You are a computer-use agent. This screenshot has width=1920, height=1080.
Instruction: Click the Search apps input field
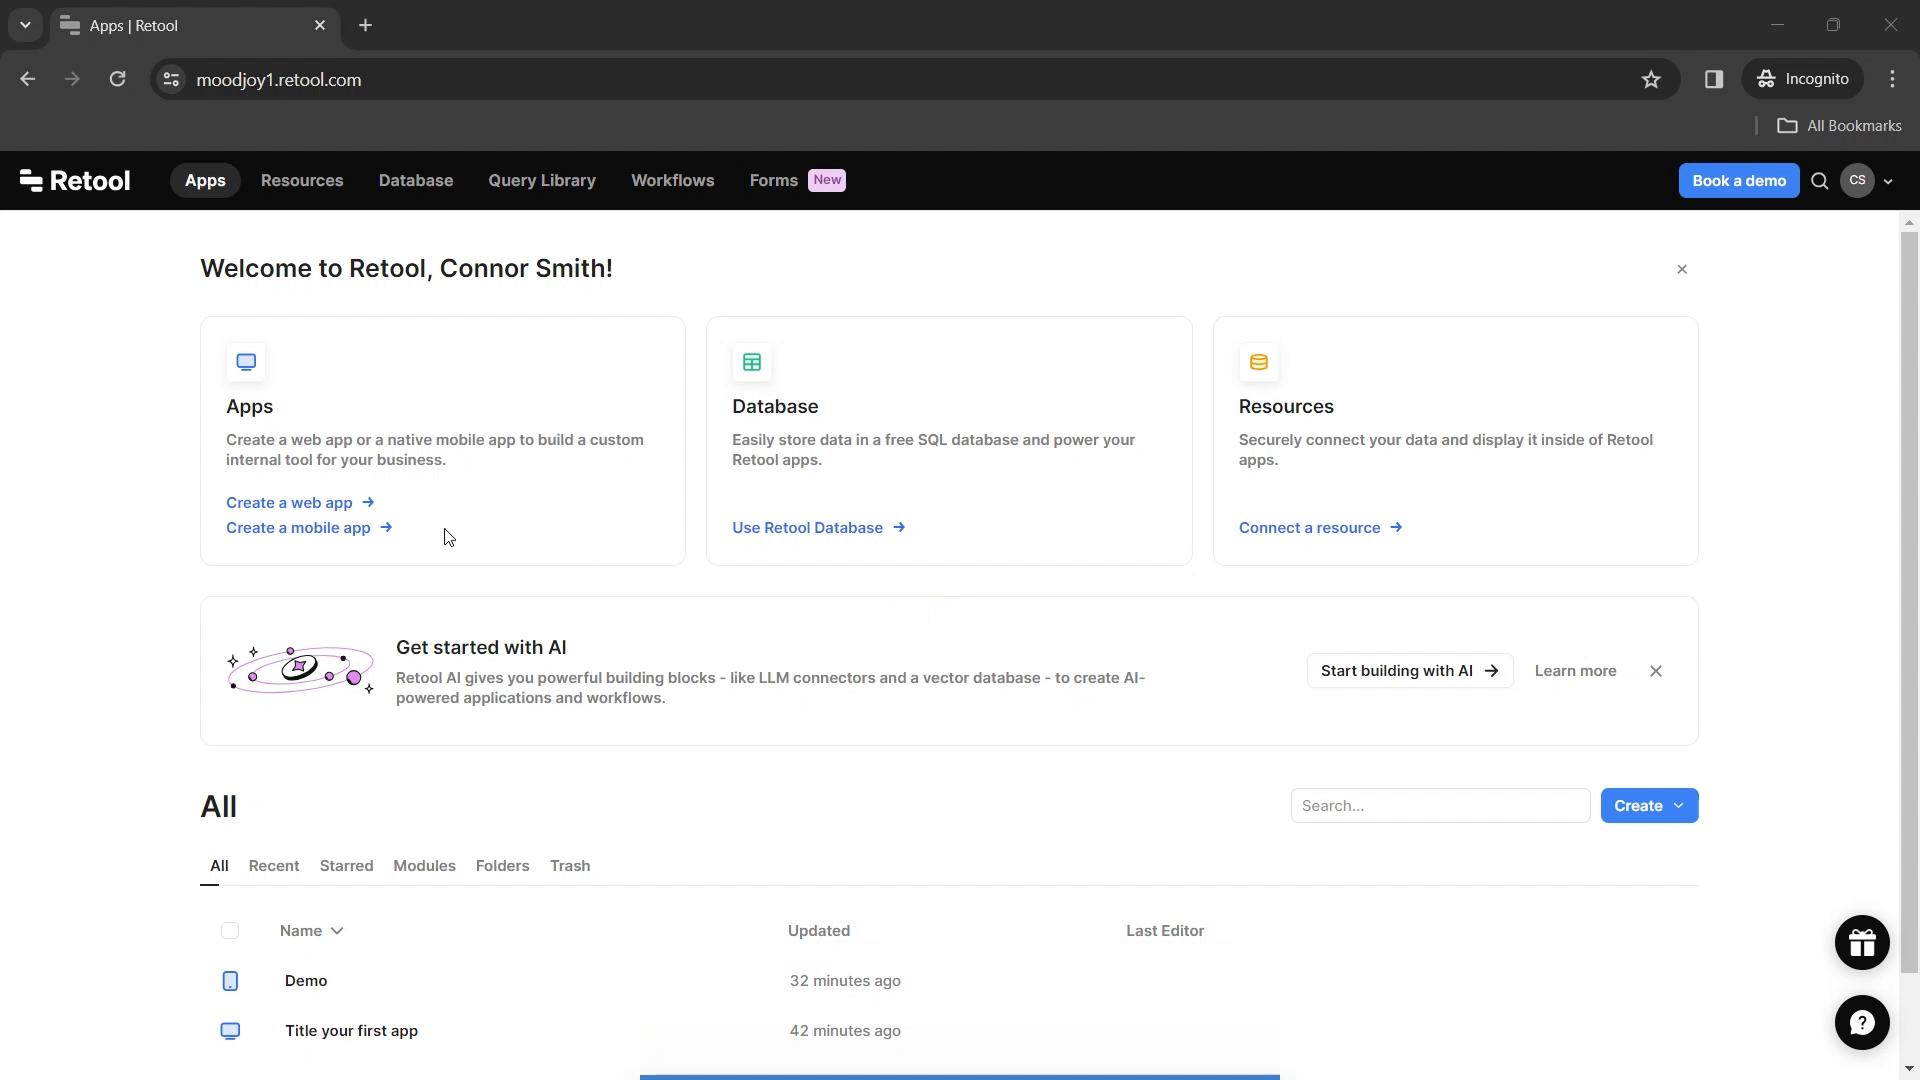[x=1440, y=806]
